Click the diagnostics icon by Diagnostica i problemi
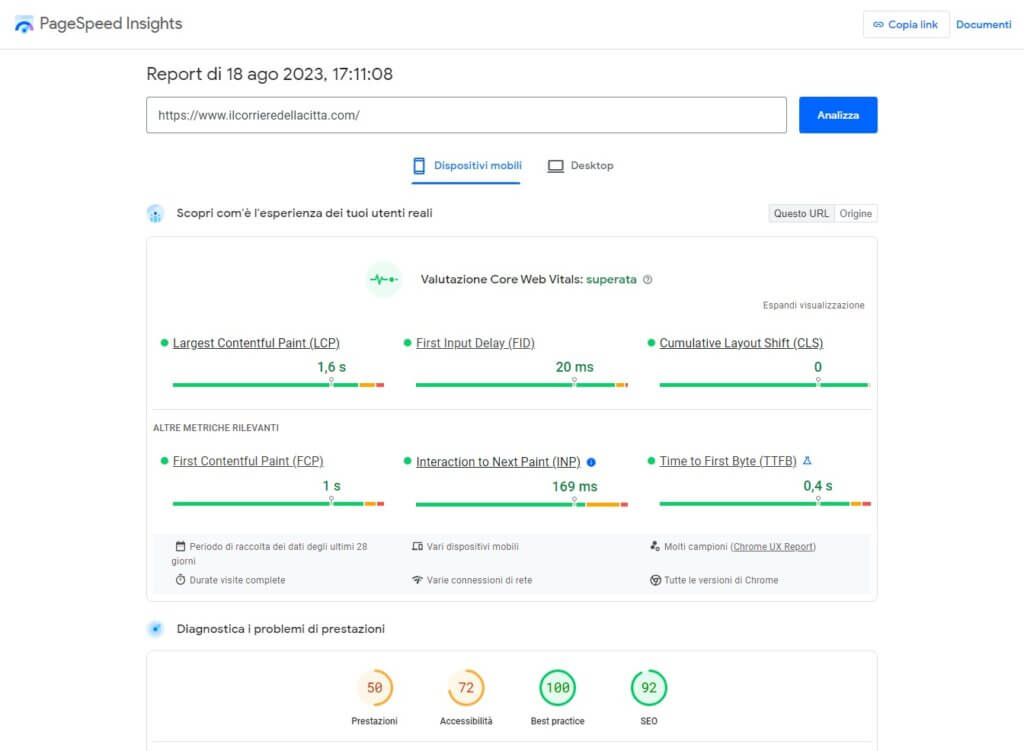The height and width of the screenshot is (751, 1024). click(155, 629)
